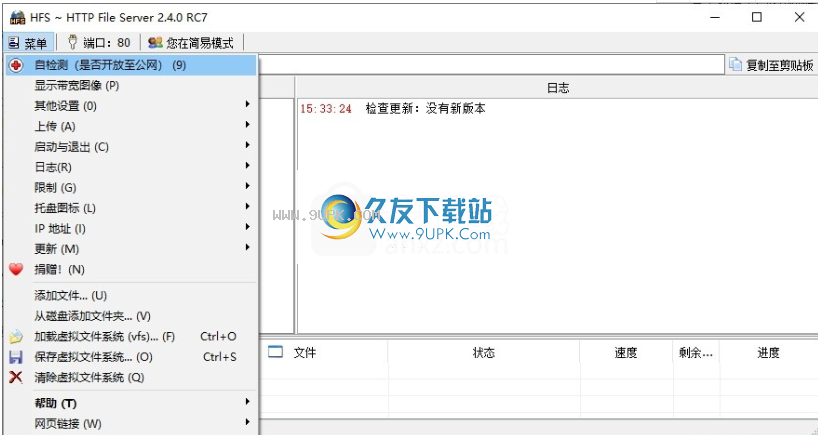Expand the 其他设置 (0) submenu
This screenshot has width=818, height=435.
pyautogui.click(x=131, y=106)
